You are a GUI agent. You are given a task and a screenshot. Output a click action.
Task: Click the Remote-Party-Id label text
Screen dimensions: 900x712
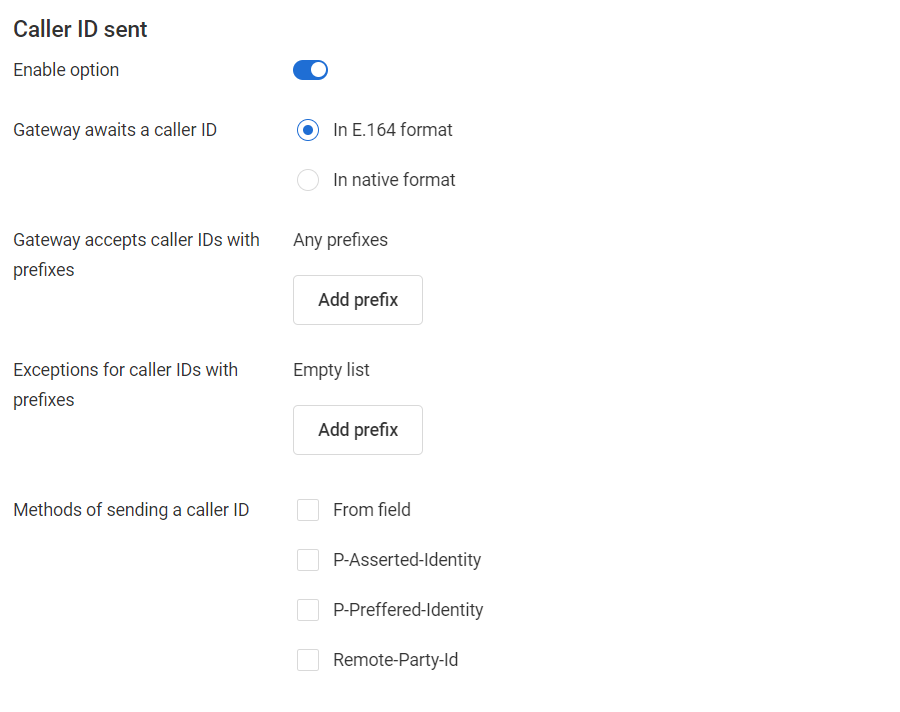click(x=395, y=660)
